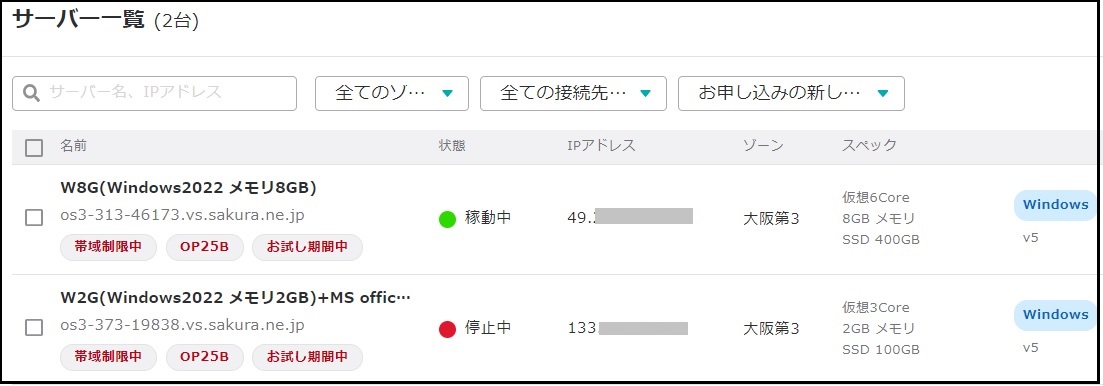Click お試し期間中 tag on W2G server

[307, 357]
